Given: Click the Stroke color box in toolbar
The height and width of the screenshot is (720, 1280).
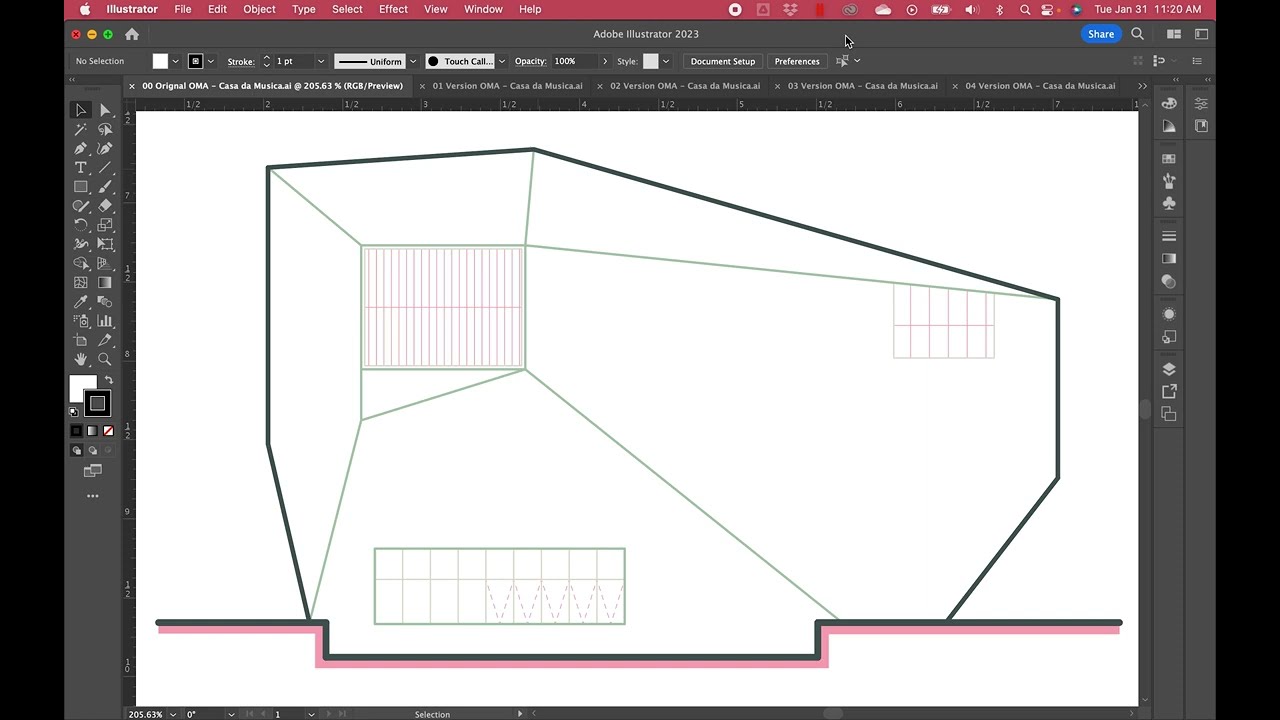Looking at the screenshot, I should 97,403.
